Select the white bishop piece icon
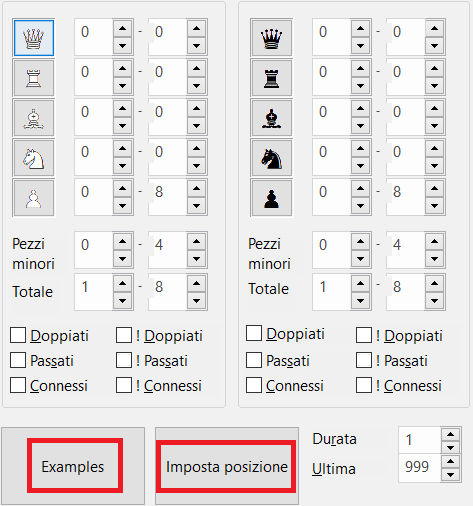Screen dimensions: 473x506 click(x=34, y=118)
